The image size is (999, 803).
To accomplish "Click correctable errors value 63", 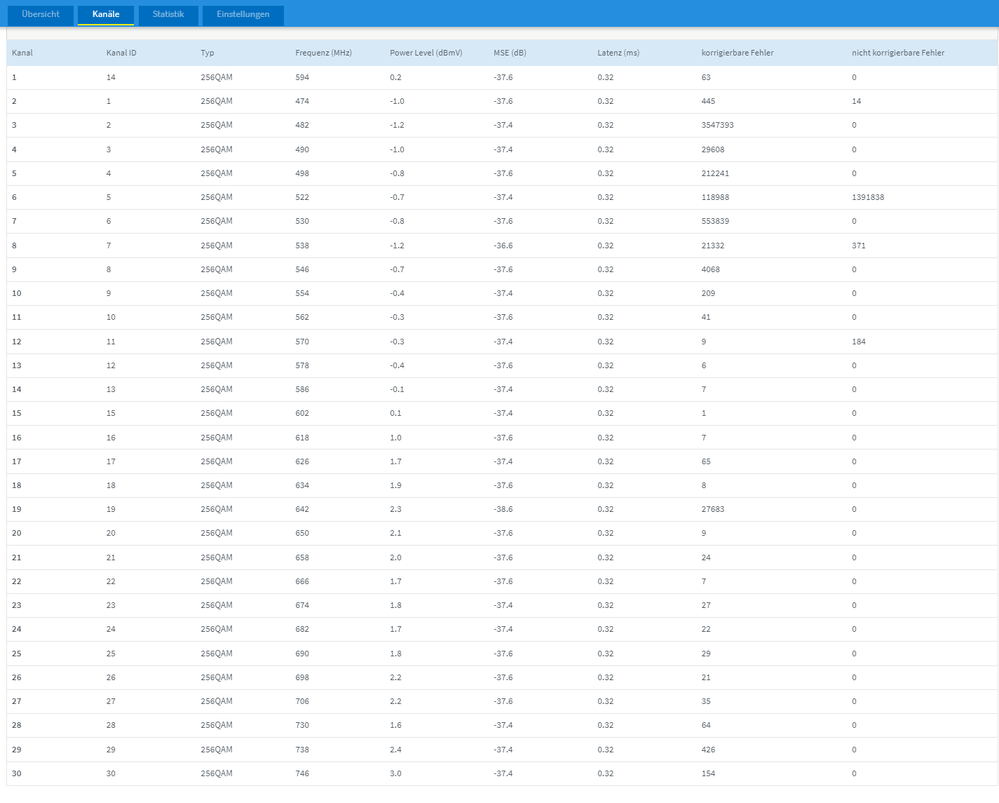I will tap(706, 77).
